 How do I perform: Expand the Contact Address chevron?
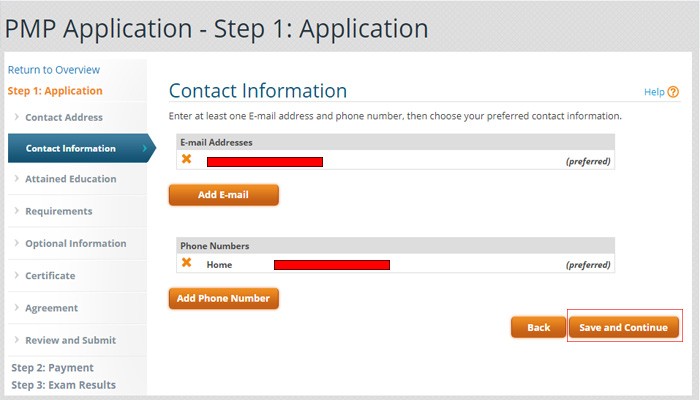click(16, 118)
